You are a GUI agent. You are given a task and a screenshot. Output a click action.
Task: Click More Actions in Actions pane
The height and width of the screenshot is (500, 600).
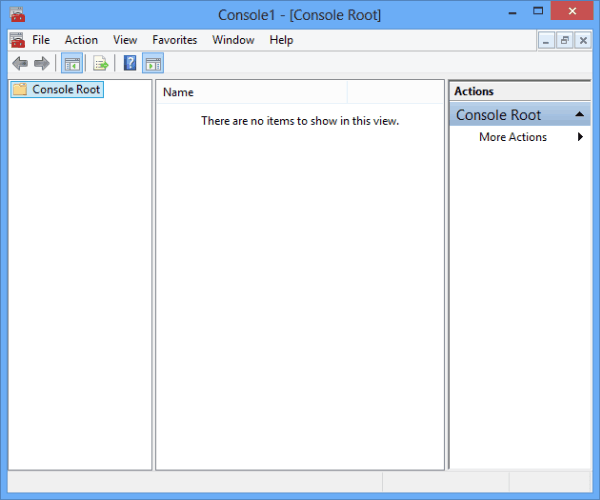(x=513, y=137)
